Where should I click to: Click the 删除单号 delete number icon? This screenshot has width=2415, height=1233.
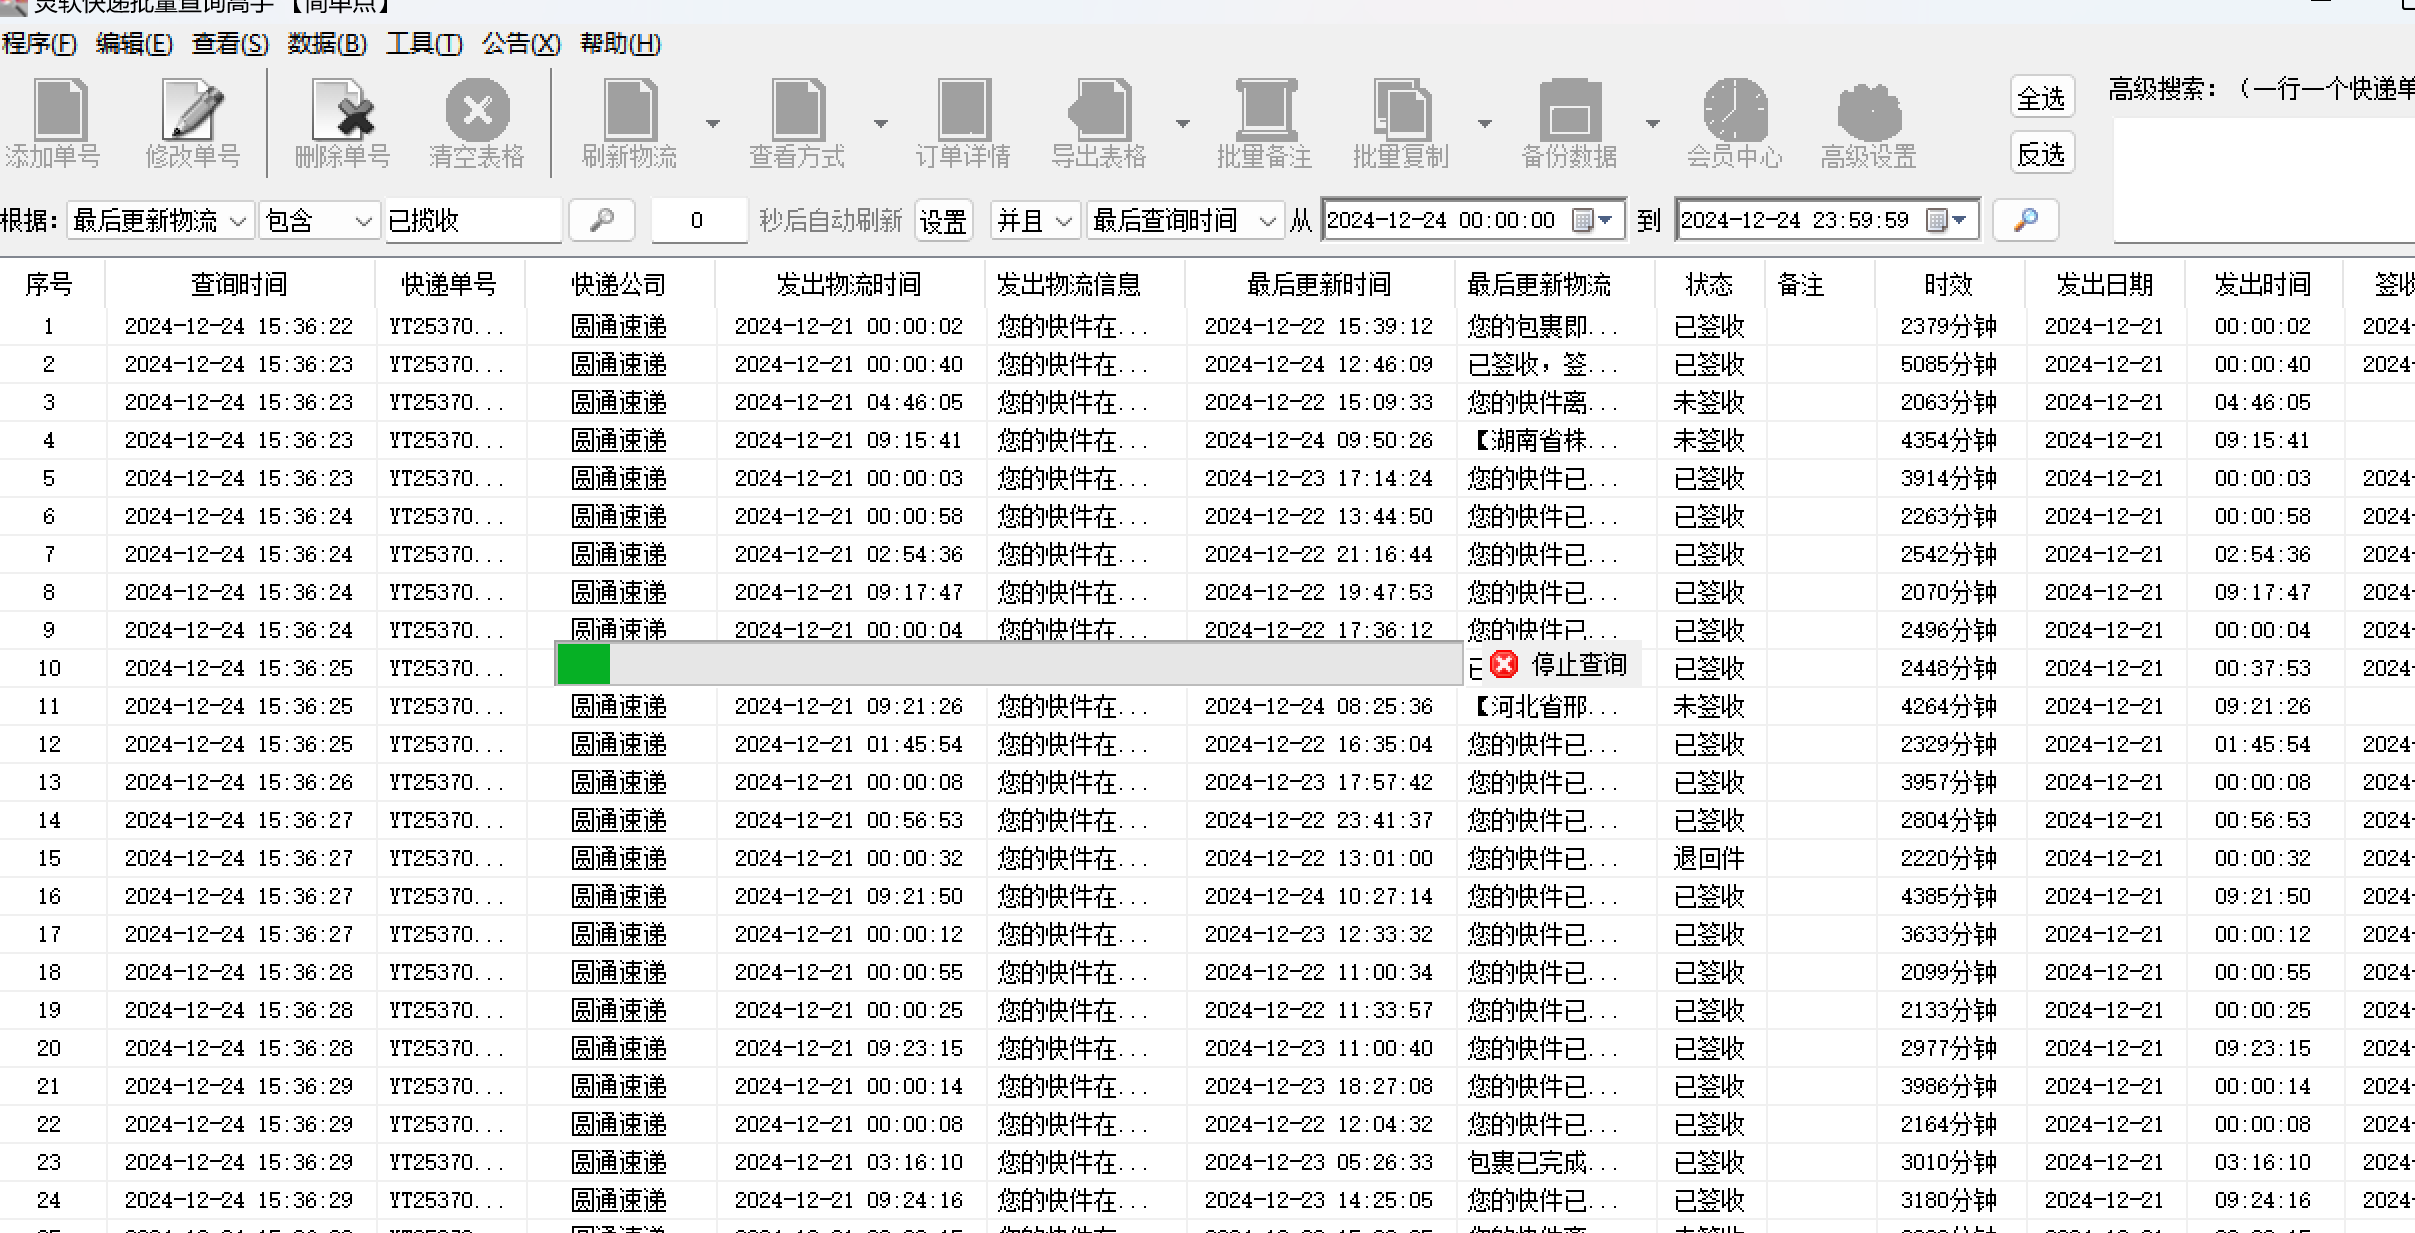(342, 109)
